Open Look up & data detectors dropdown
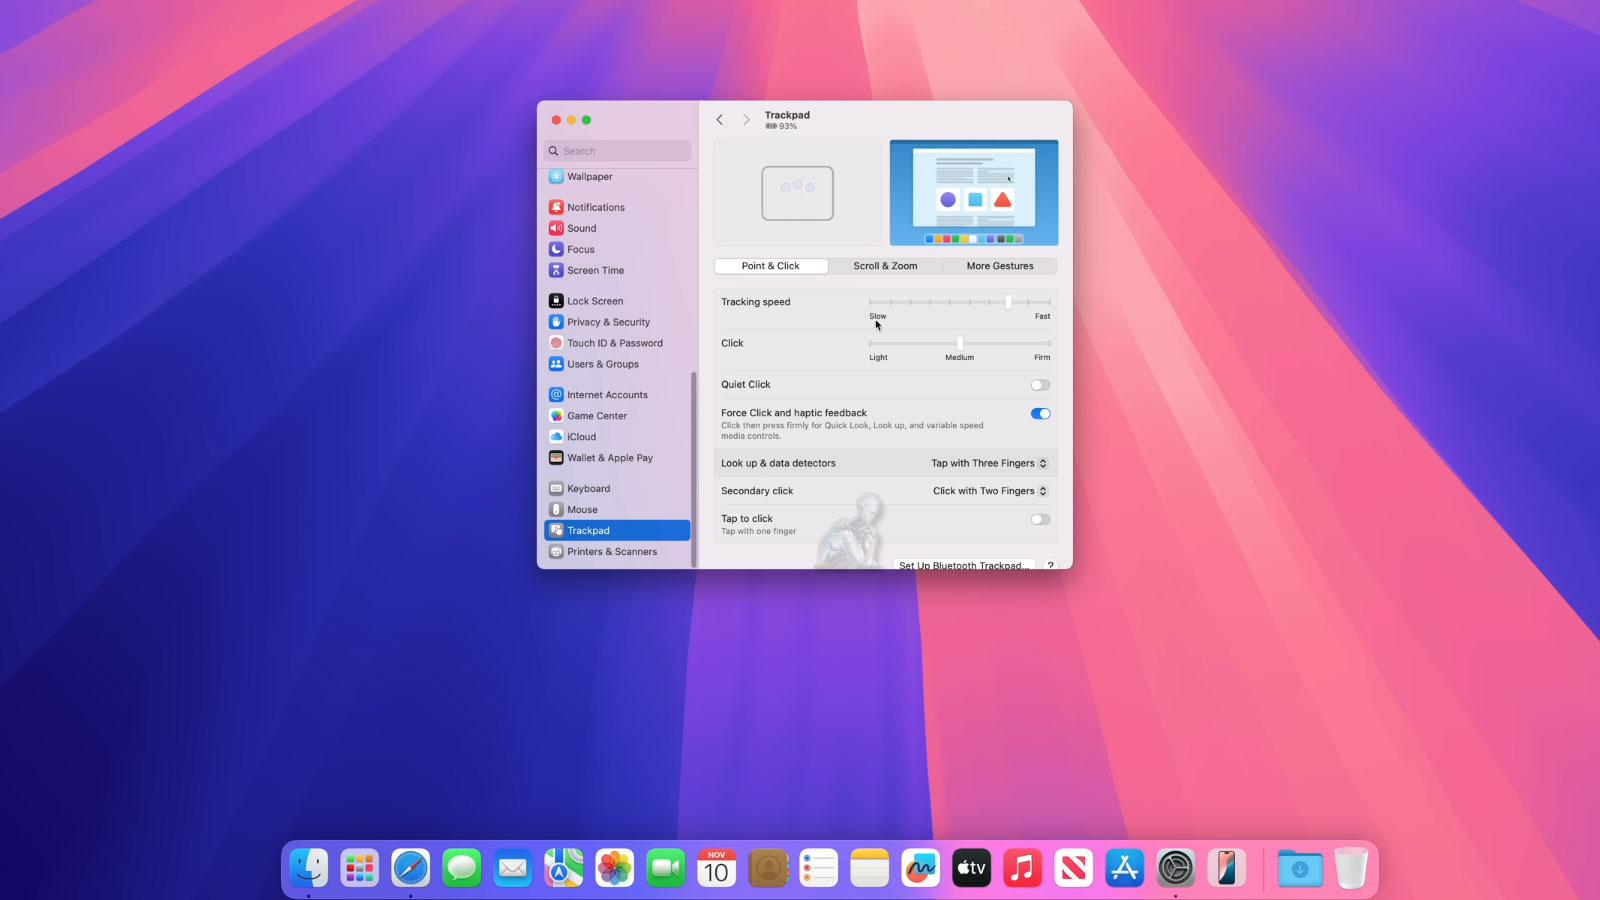Viewport: 1600px width, 900px height. point(989,463)
